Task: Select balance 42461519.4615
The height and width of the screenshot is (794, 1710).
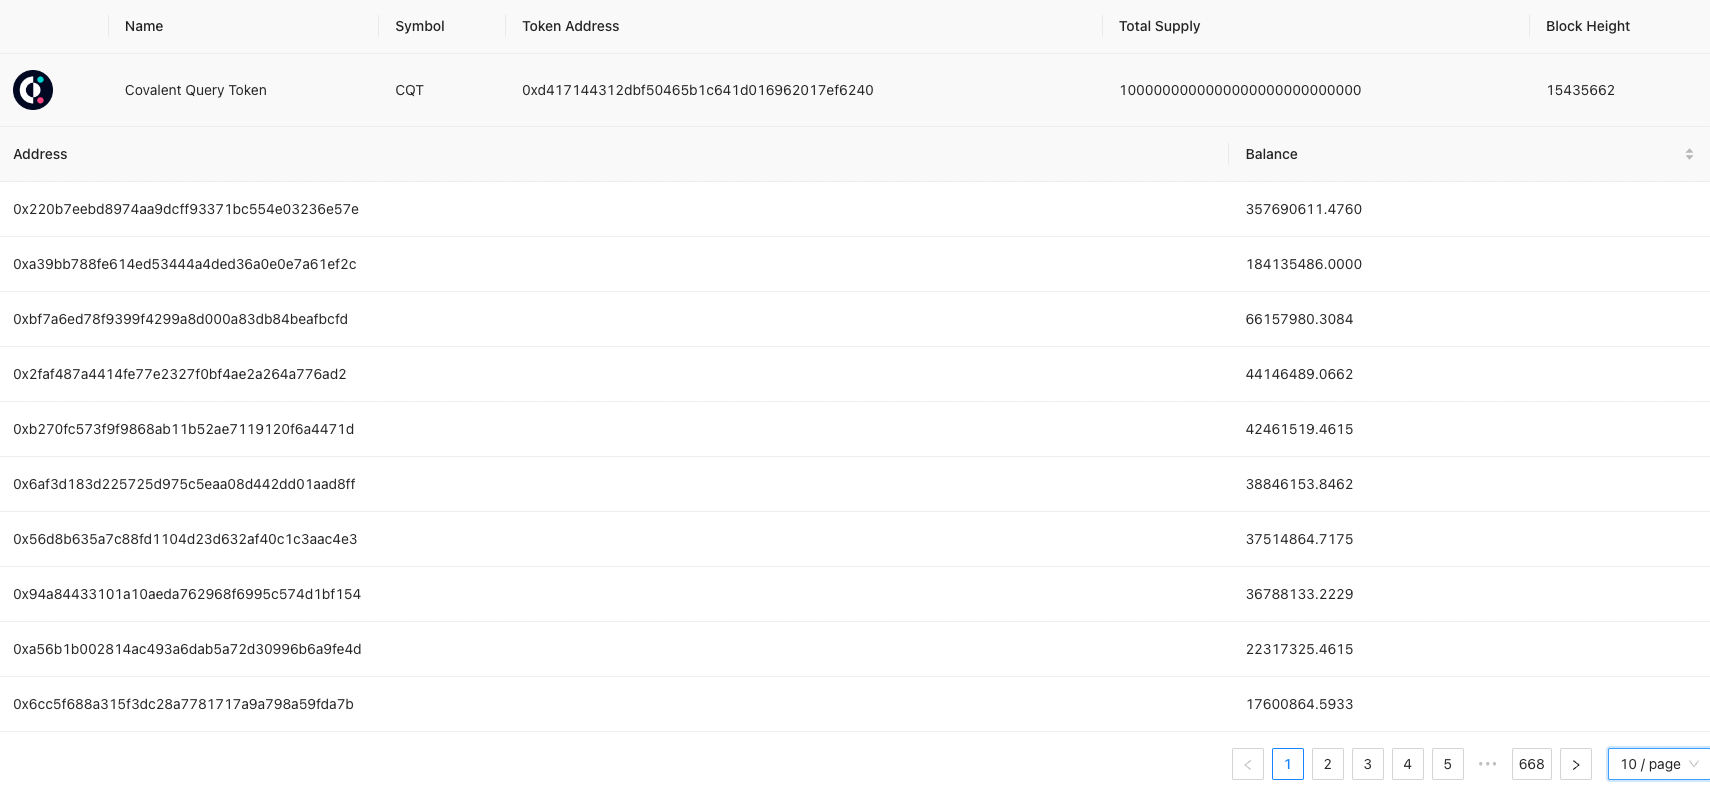Action: (x=1300, y=429)
